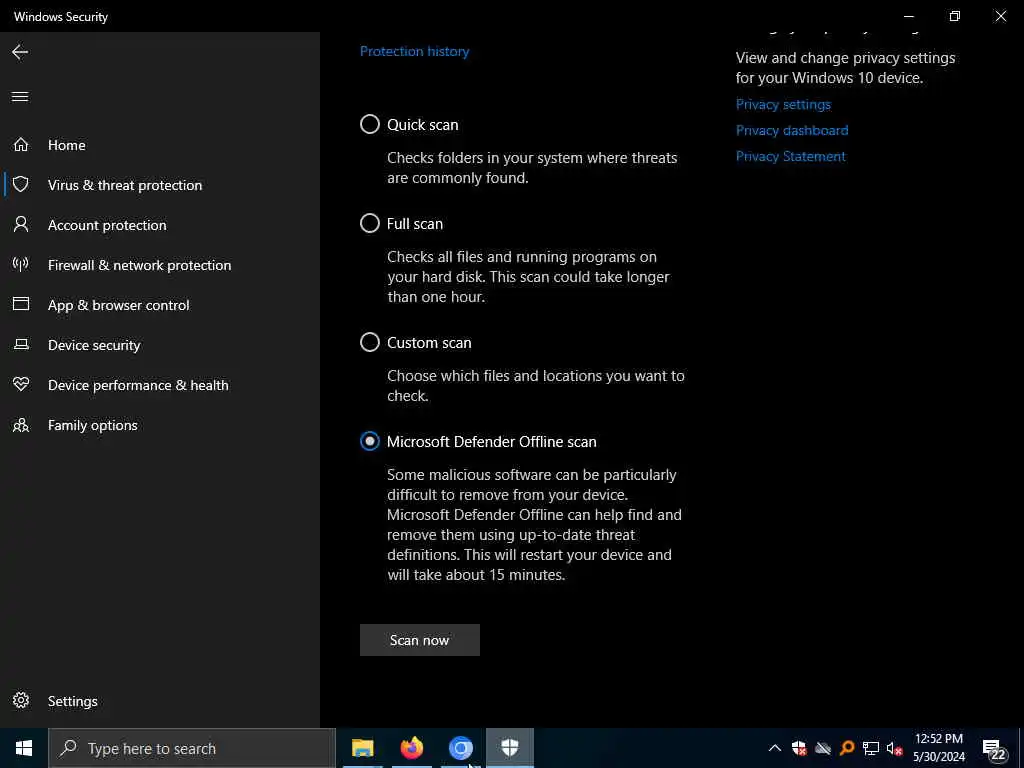Open the Privacy dashboard link
This screenshot has width=1024, height=768.
792,131
